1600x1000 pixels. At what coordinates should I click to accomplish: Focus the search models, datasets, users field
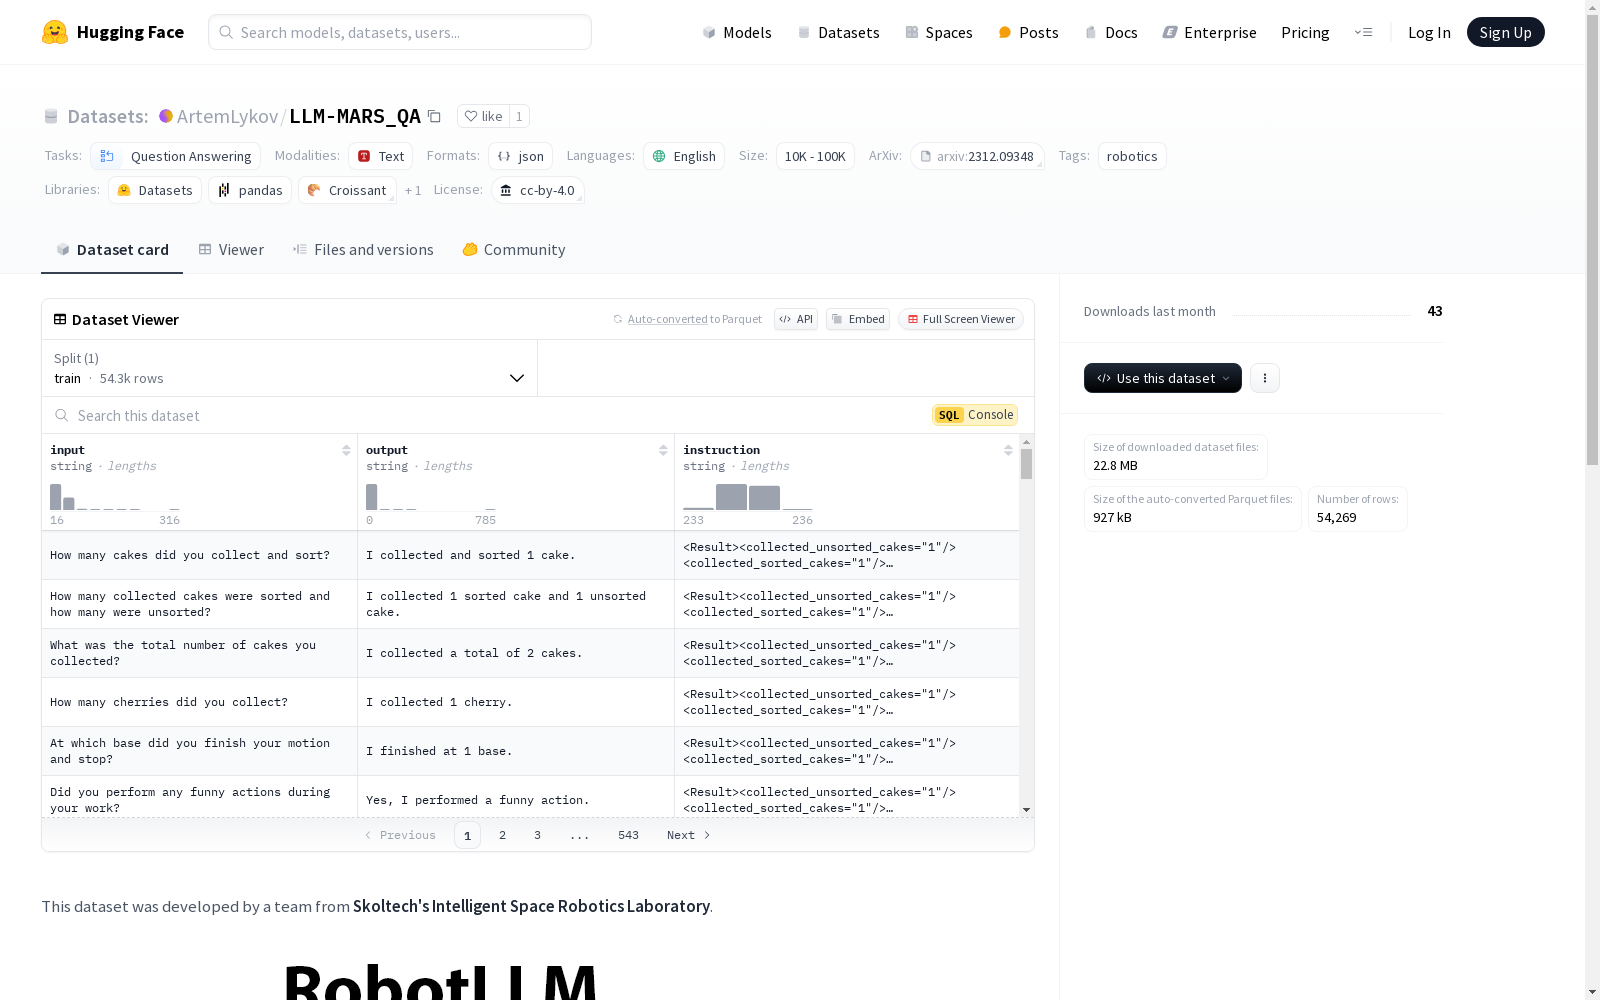pos(400,32)
